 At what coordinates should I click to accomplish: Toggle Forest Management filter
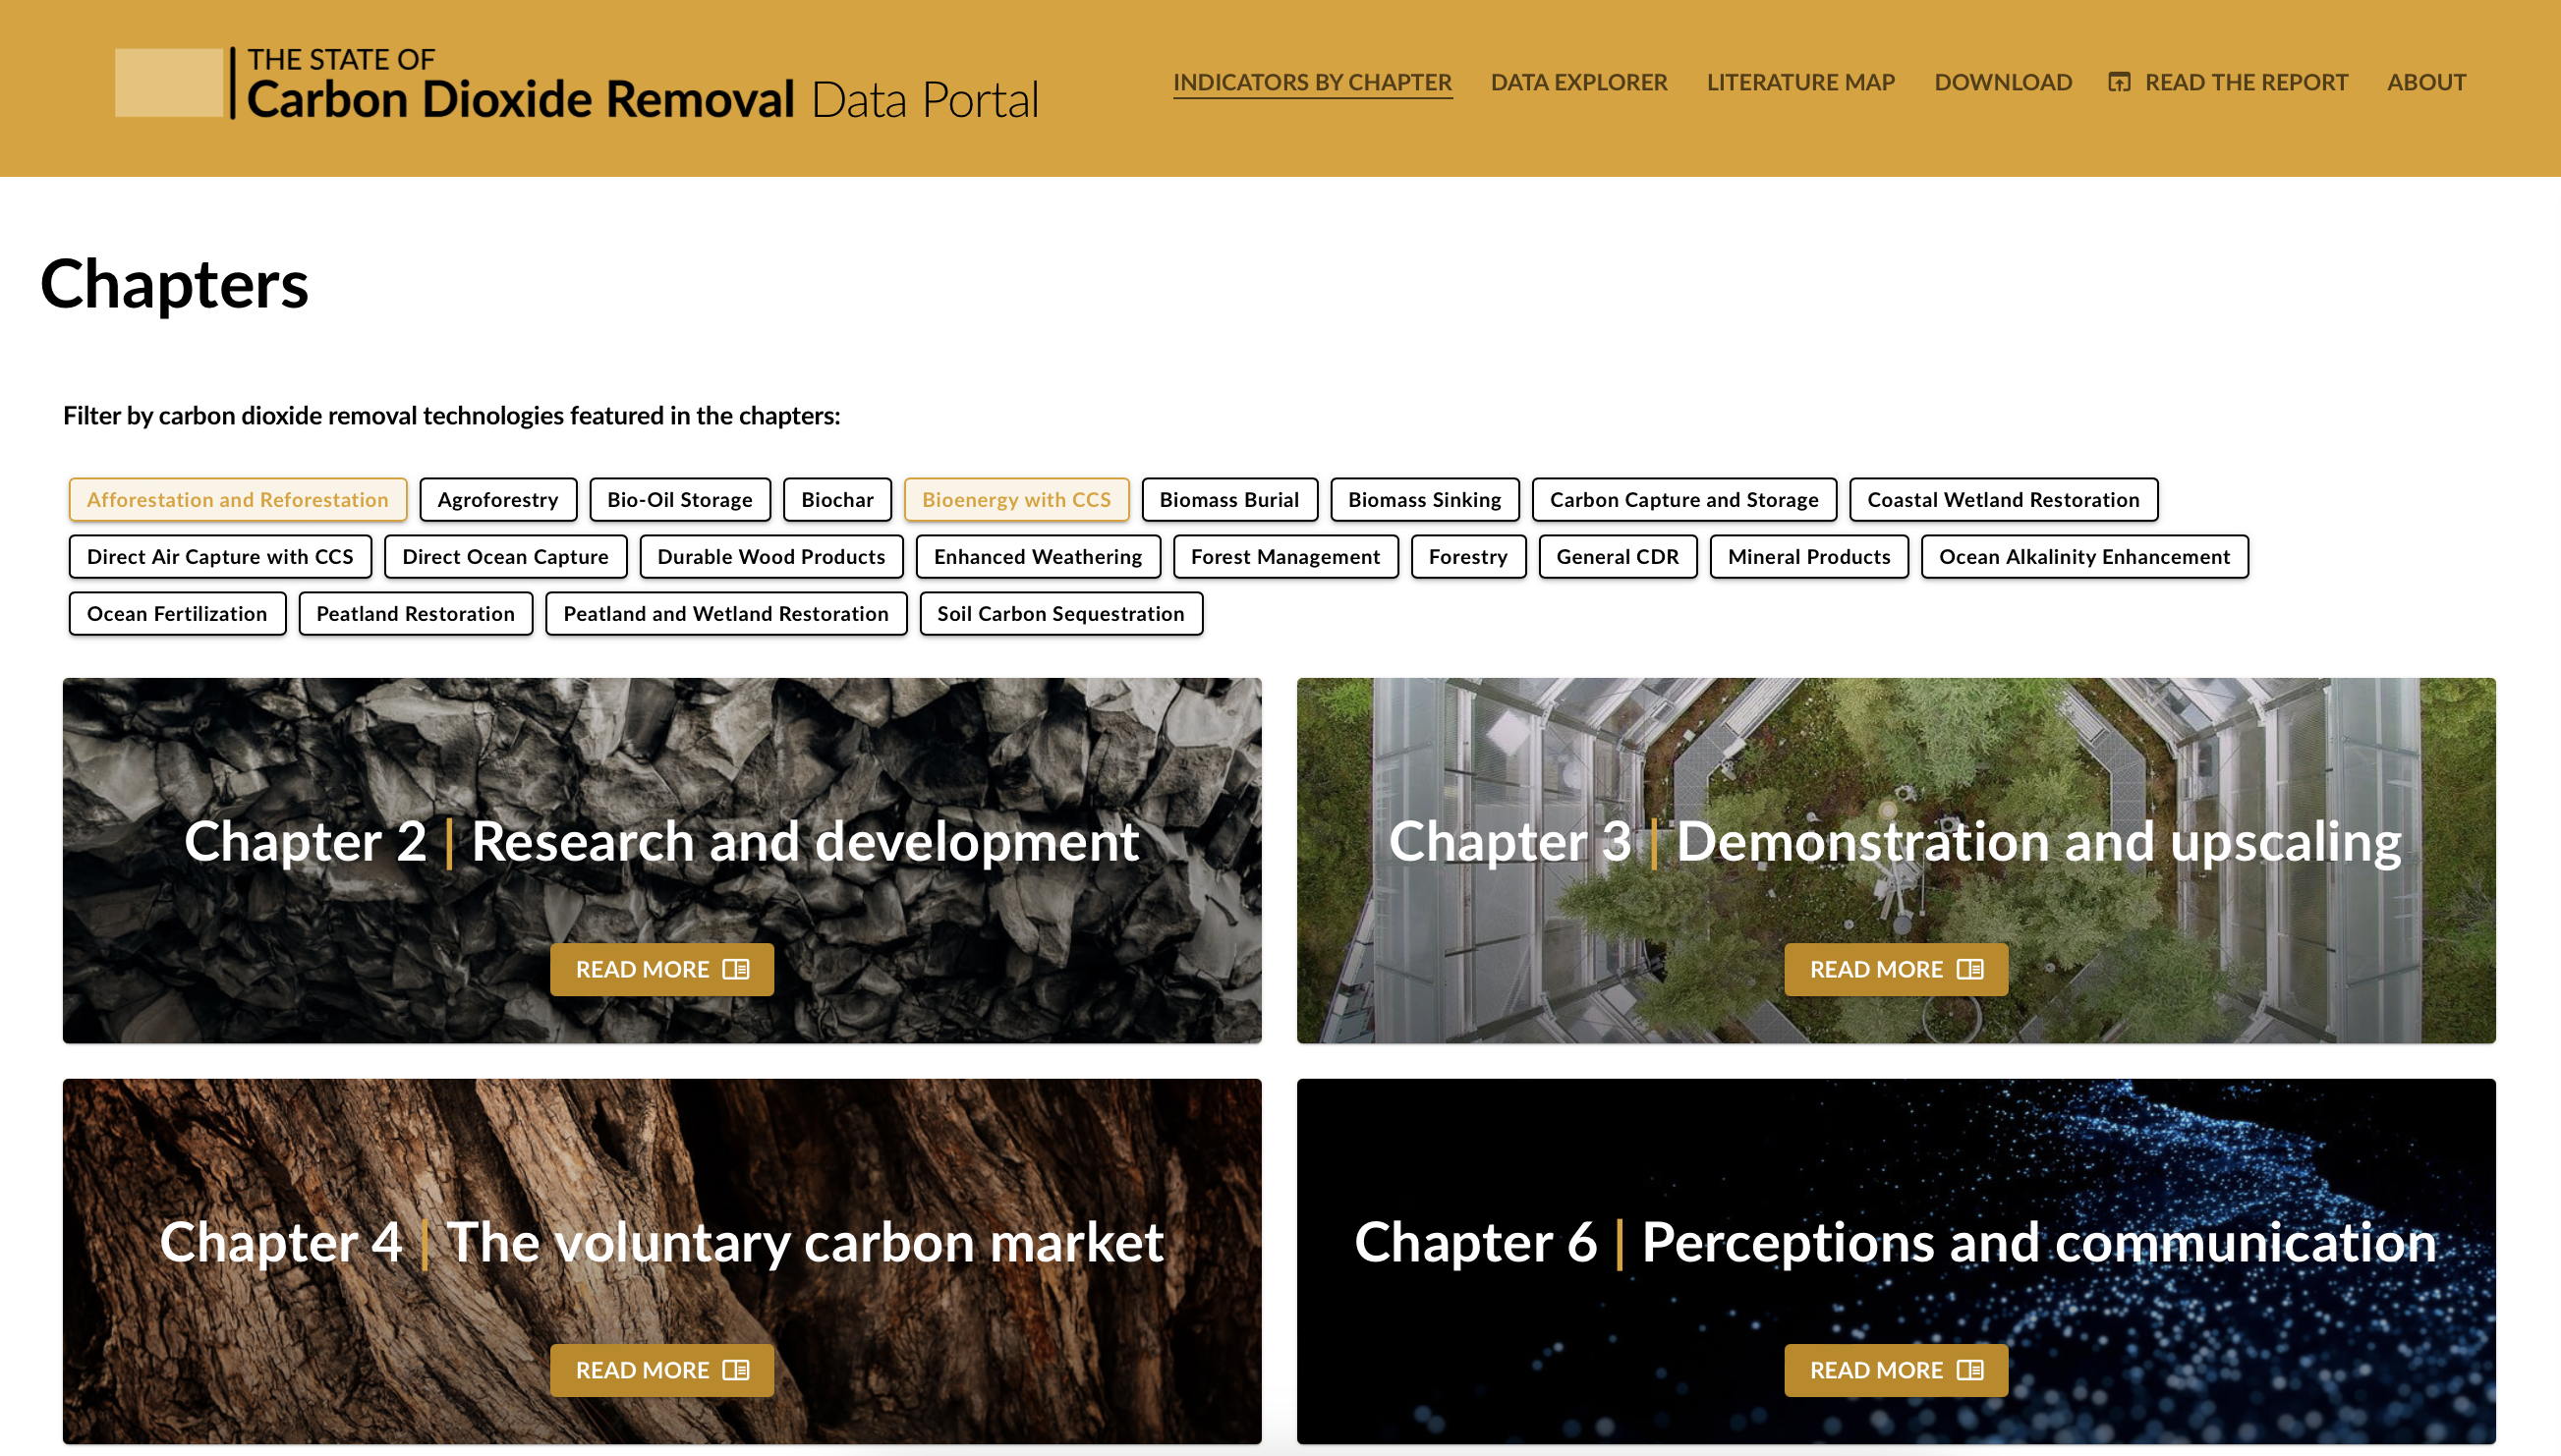(1285, 557)
